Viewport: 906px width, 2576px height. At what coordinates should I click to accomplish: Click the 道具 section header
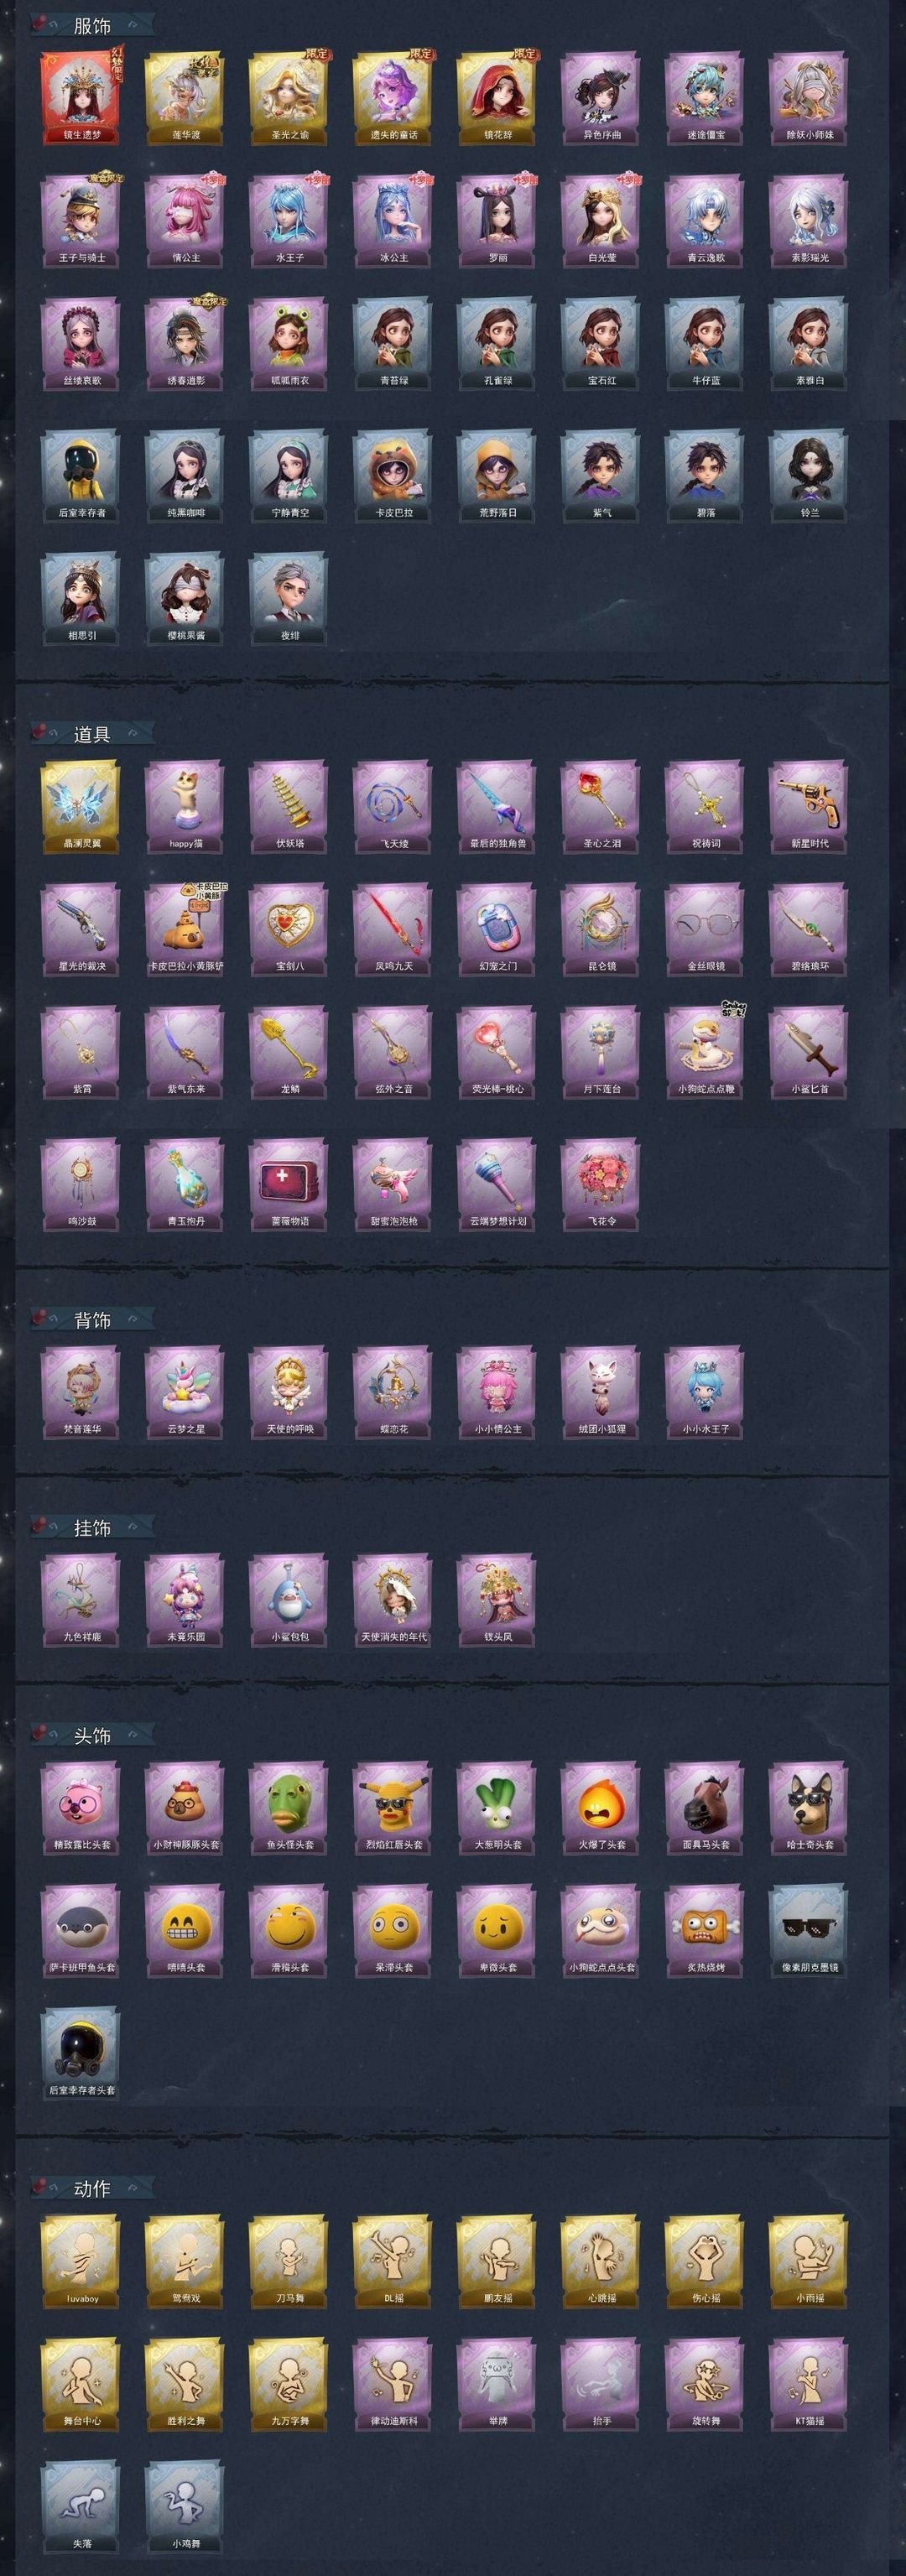(x=92, y=734)
